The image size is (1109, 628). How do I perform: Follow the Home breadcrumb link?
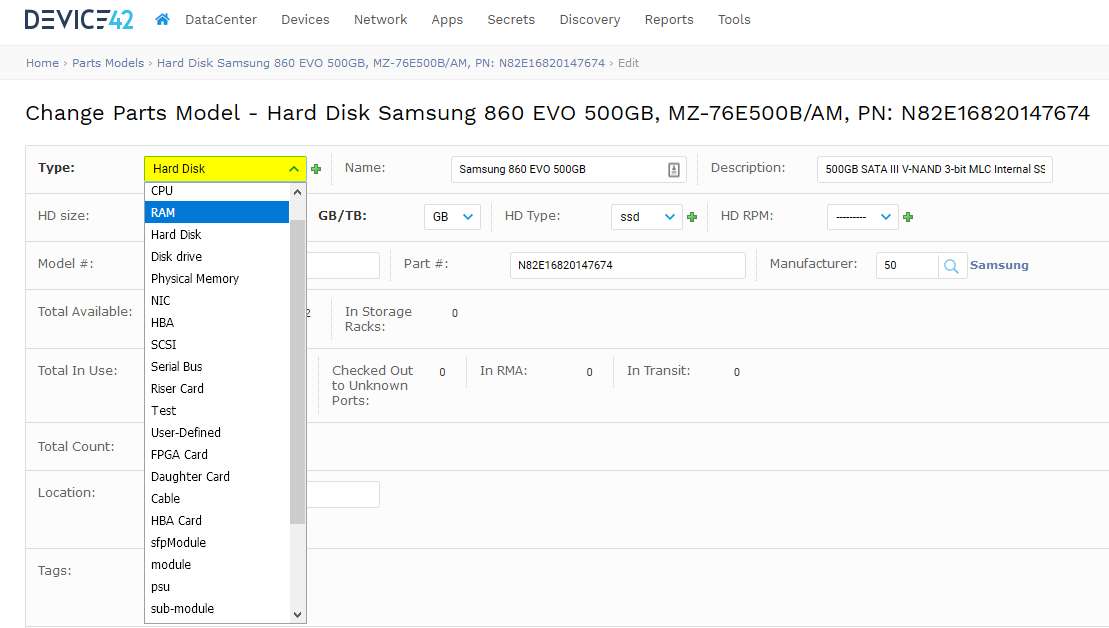click(42, 63)
